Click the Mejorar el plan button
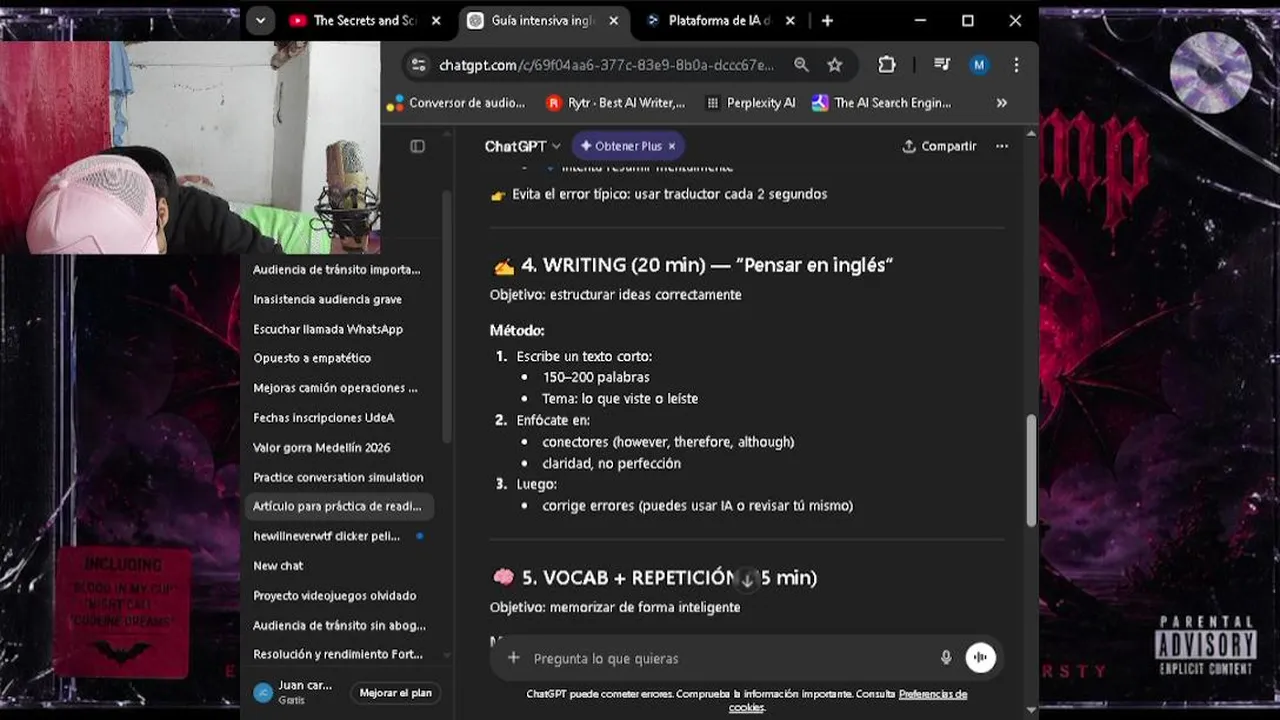 coord(395,692)
